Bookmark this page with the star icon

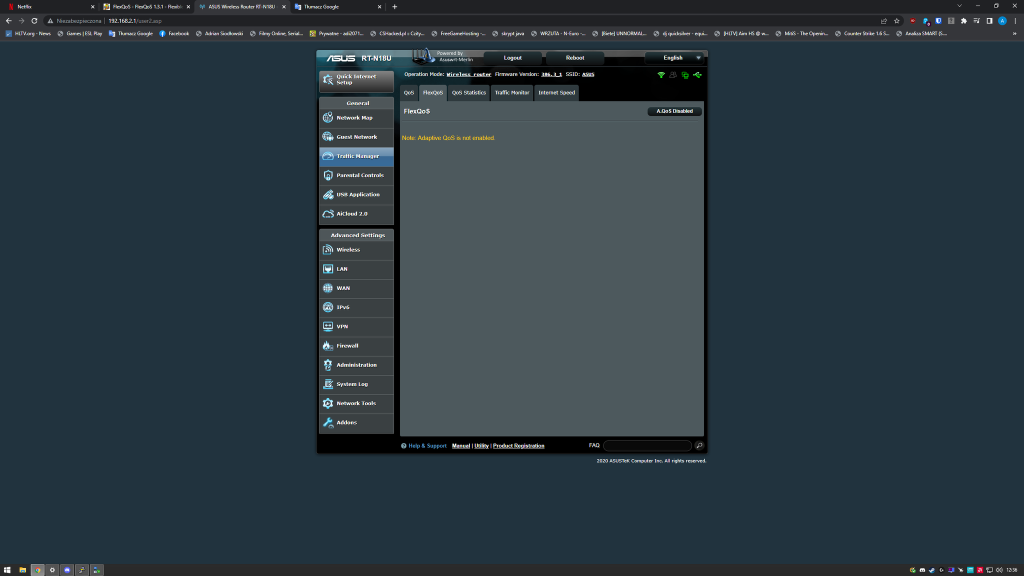click(897, 21)
